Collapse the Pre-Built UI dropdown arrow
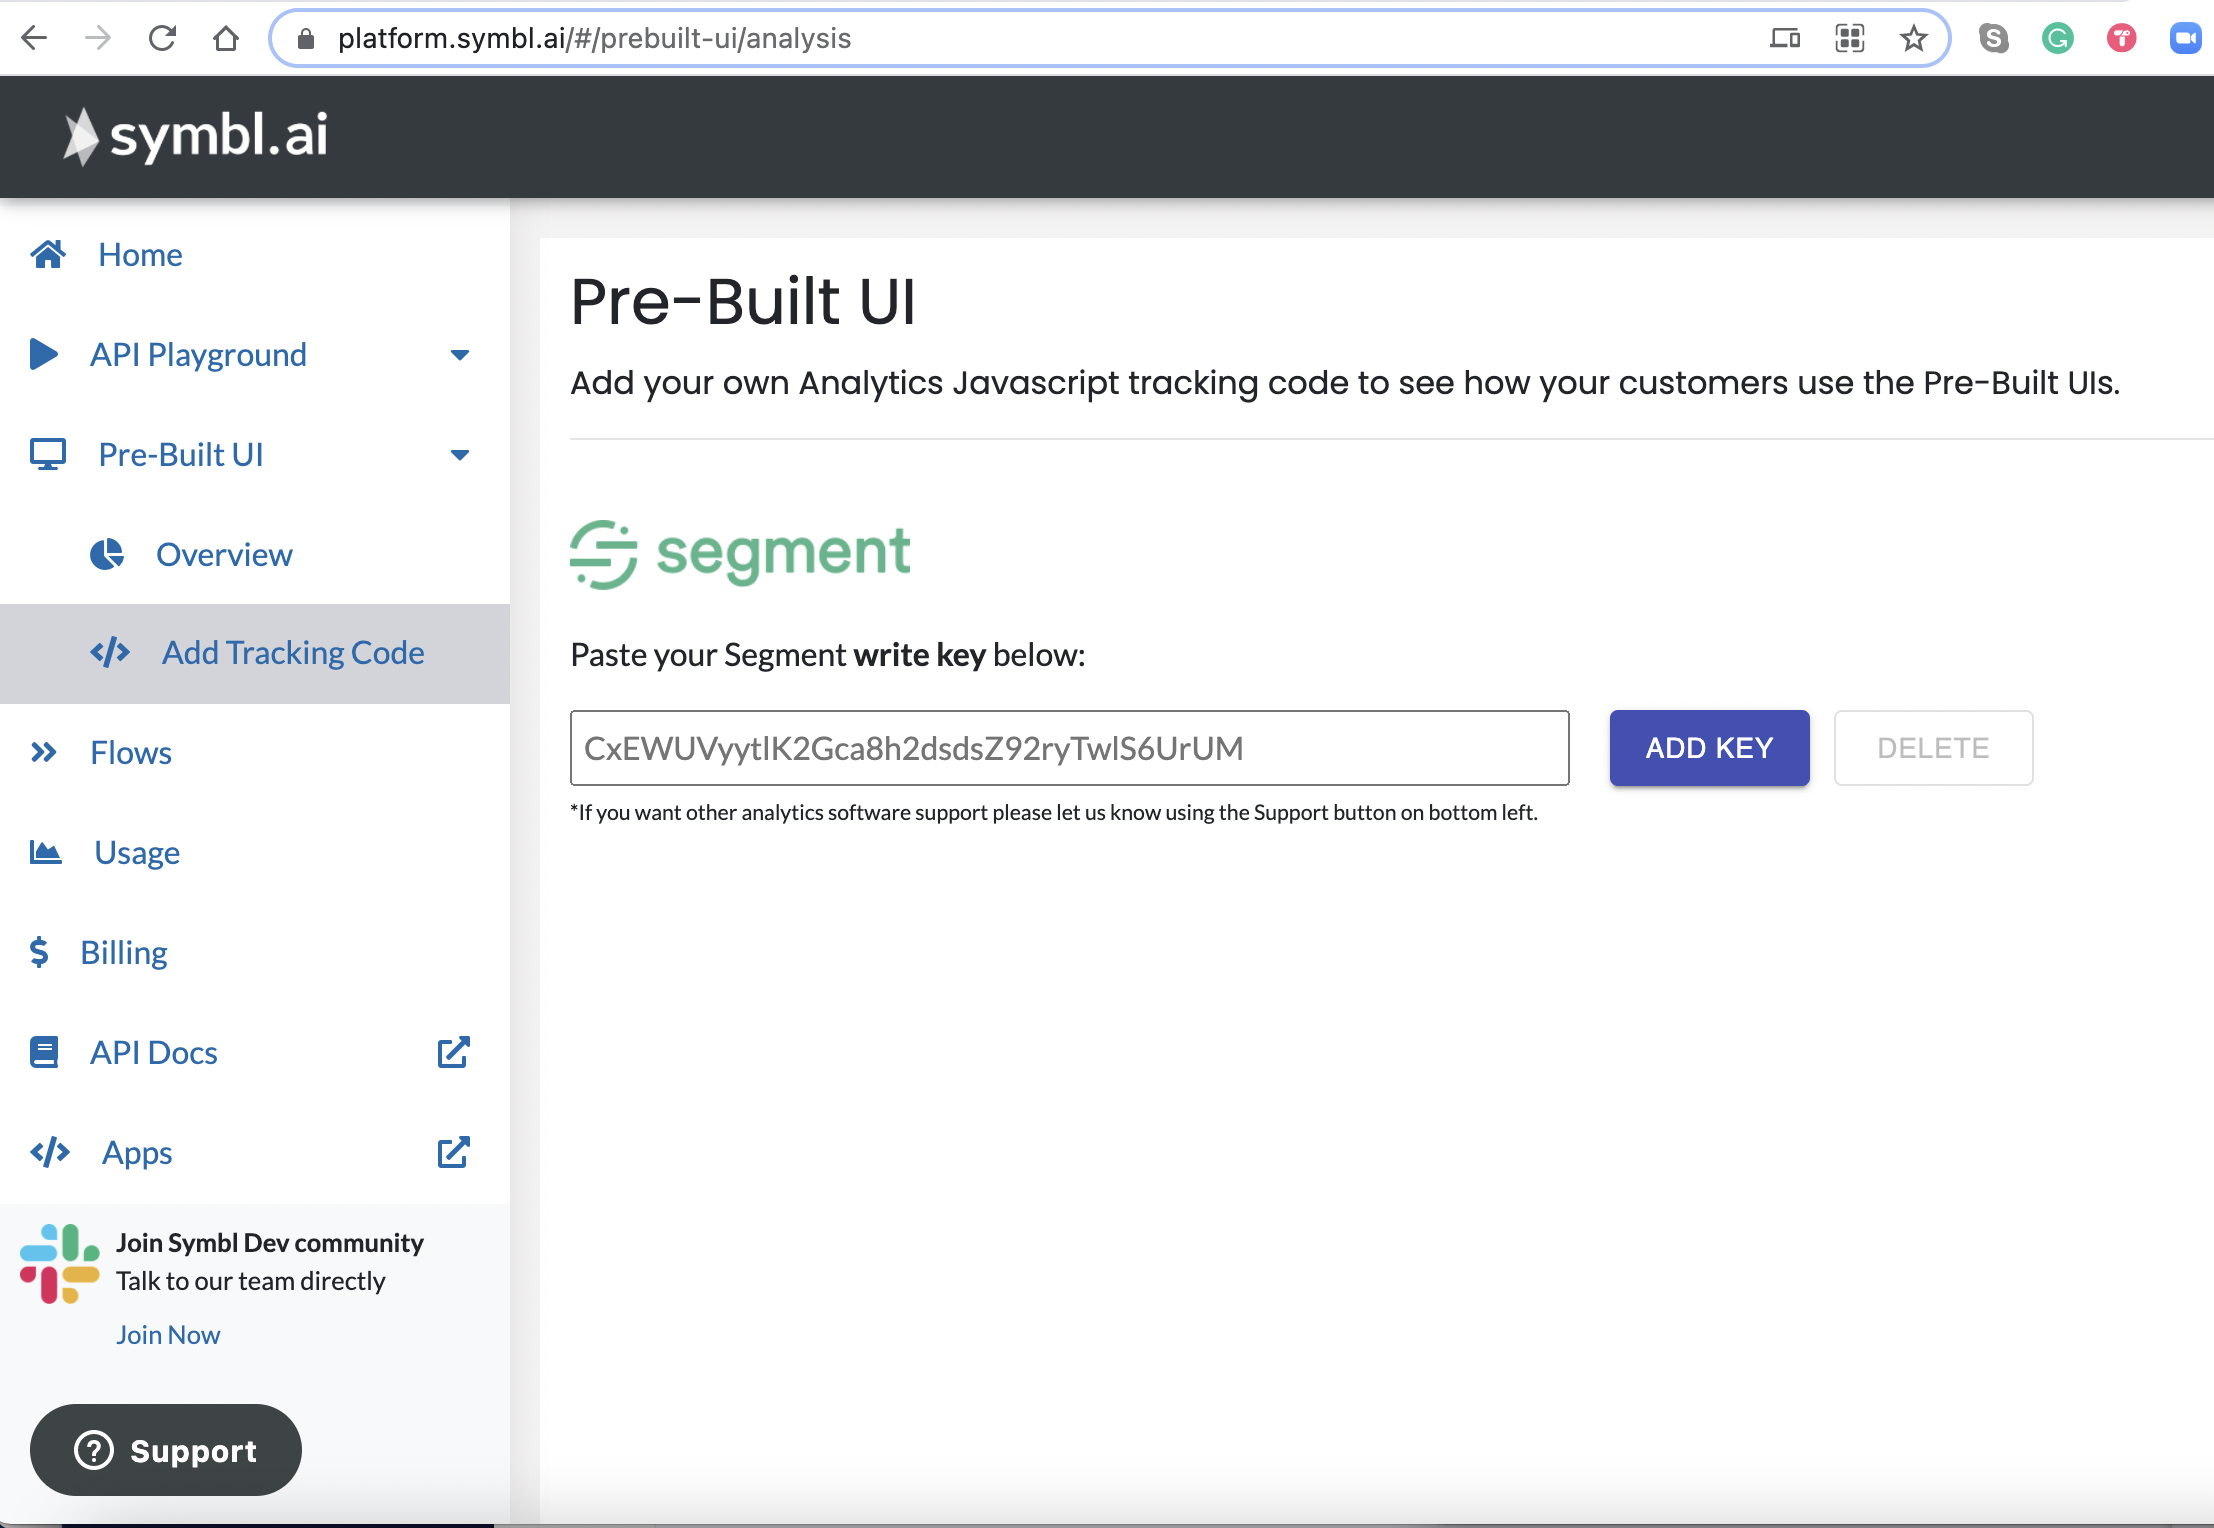Image resolution: width=2214 pixels, height=1528 pixels. [460, 455]
